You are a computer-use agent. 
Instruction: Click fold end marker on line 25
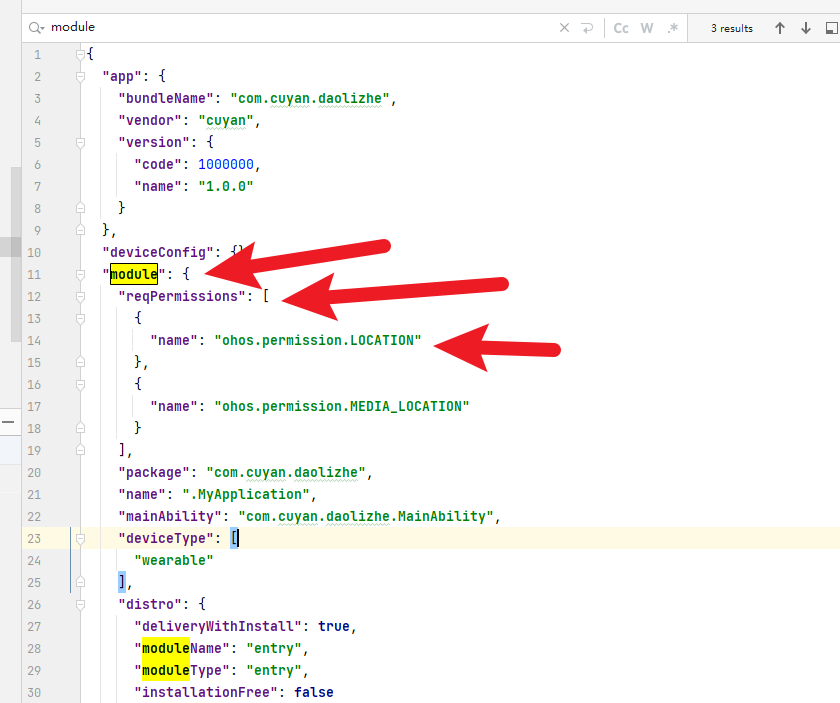tap(80, 582)
